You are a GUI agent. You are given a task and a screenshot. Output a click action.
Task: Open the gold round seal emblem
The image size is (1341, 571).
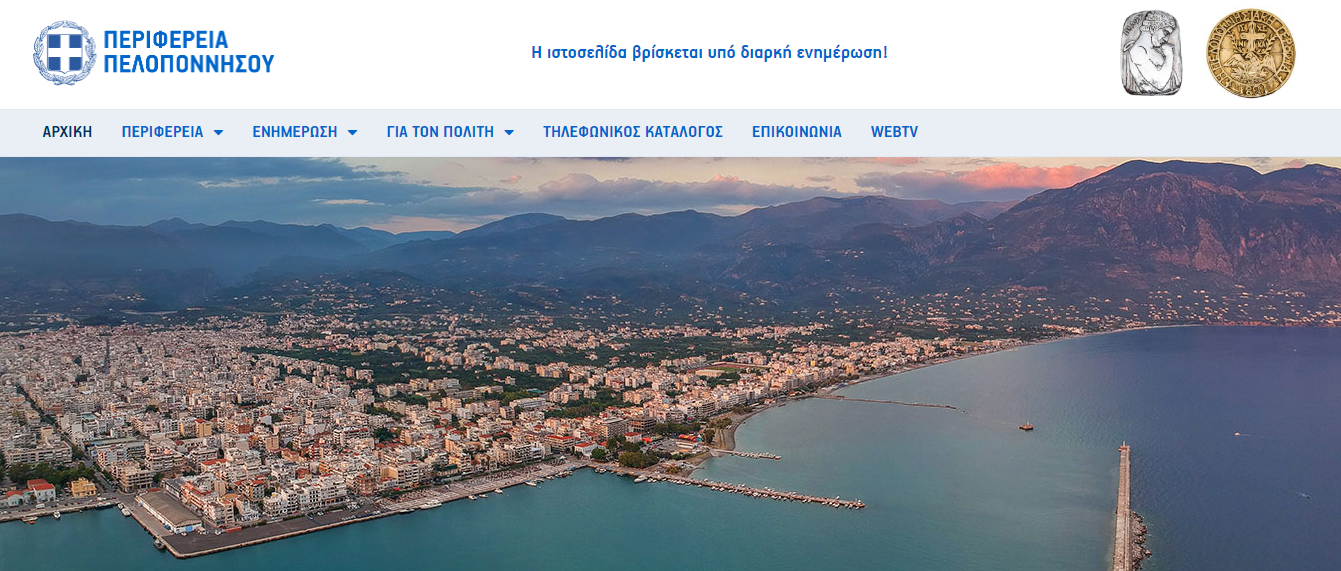point(1250,54)
